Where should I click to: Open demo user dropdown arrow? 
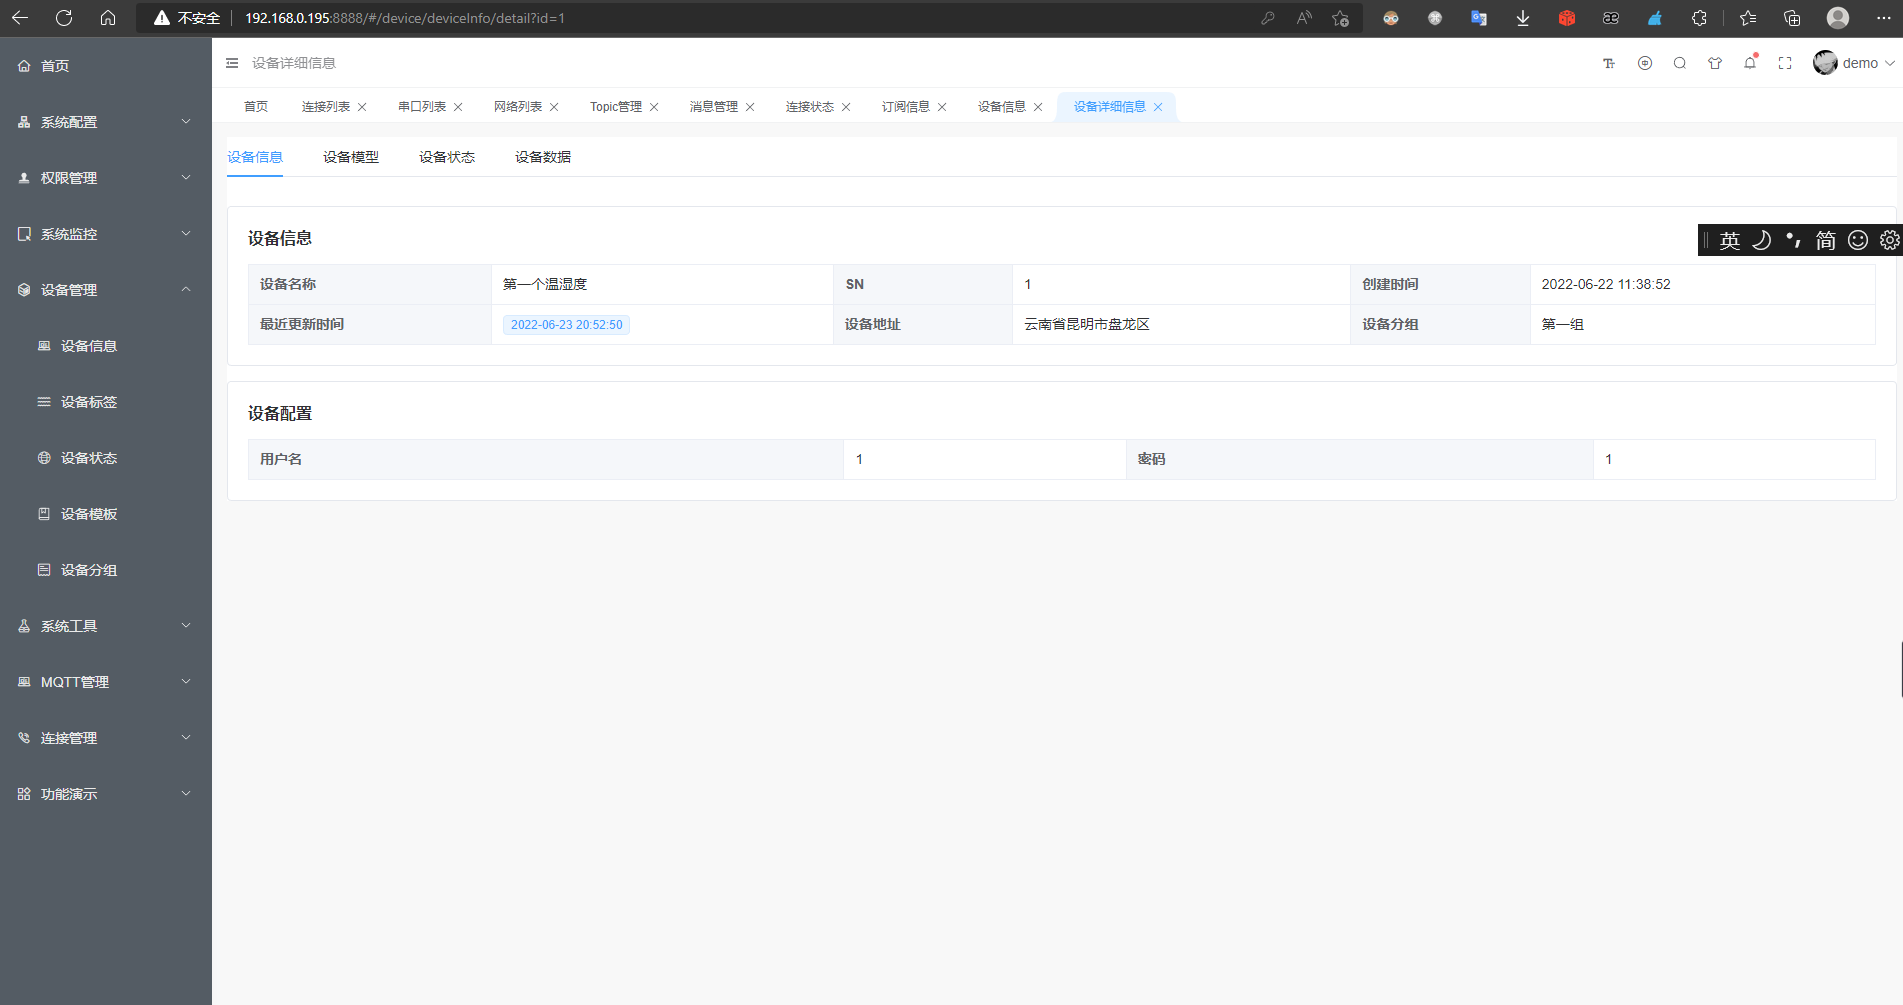[1890, 63]
